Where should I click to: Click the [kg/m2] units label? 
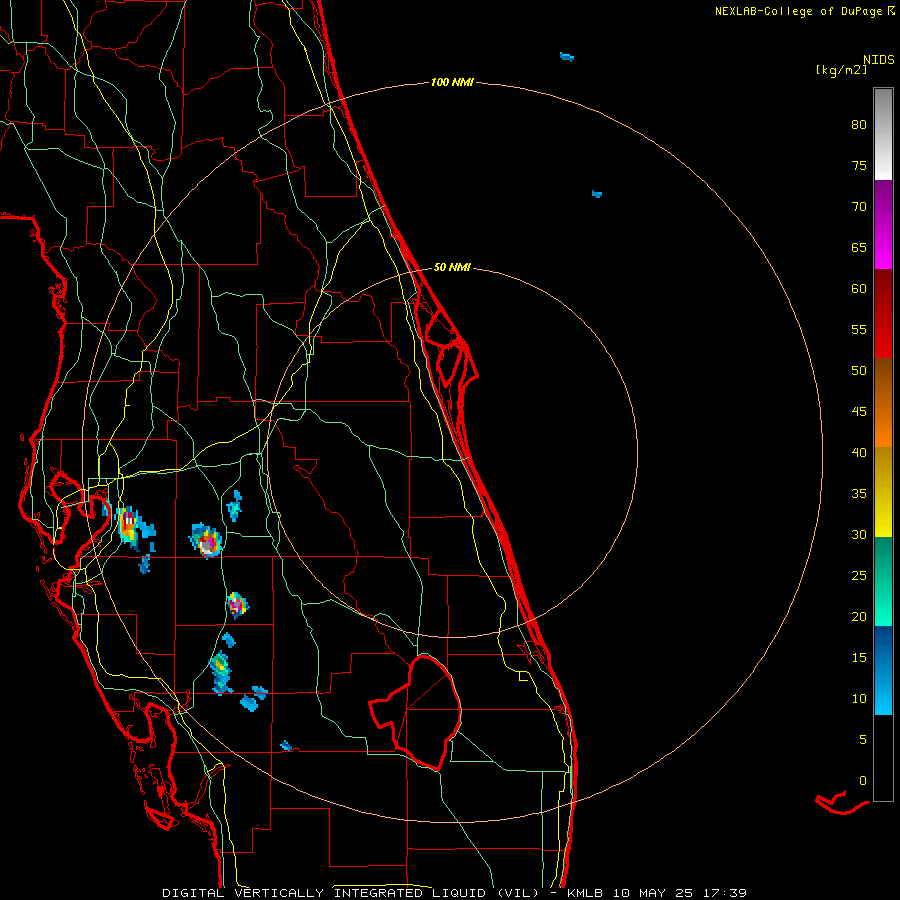click(x=841, y=70)
